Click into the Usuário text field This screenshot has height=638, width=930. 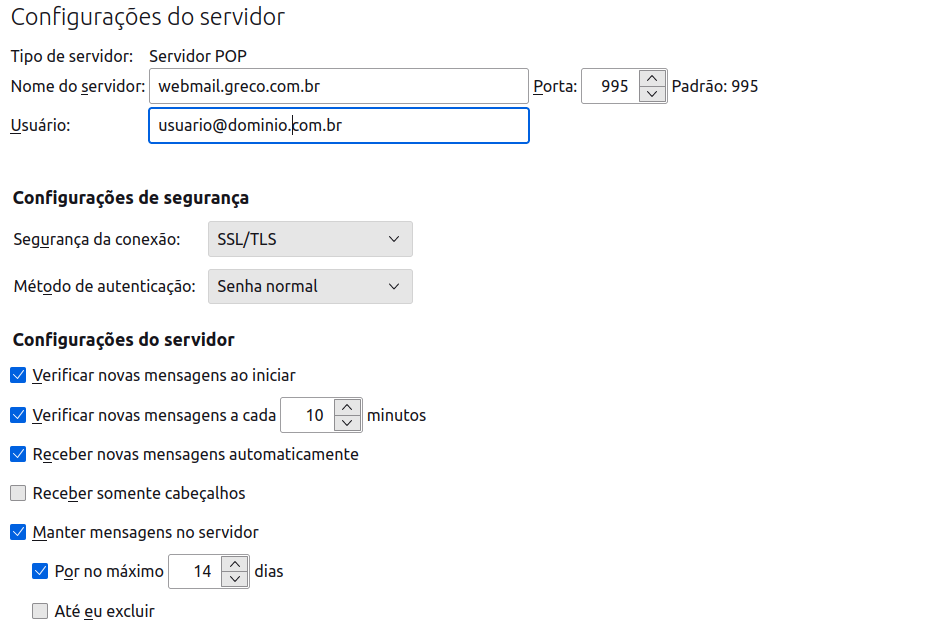339,126
